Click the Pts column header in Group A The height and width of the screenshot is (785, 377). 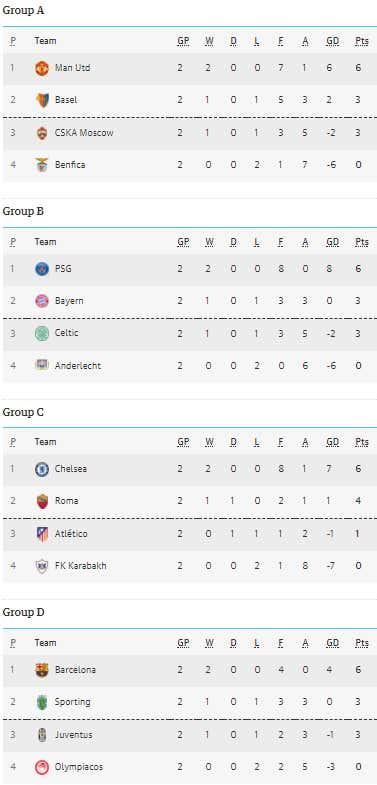point(361,41)
